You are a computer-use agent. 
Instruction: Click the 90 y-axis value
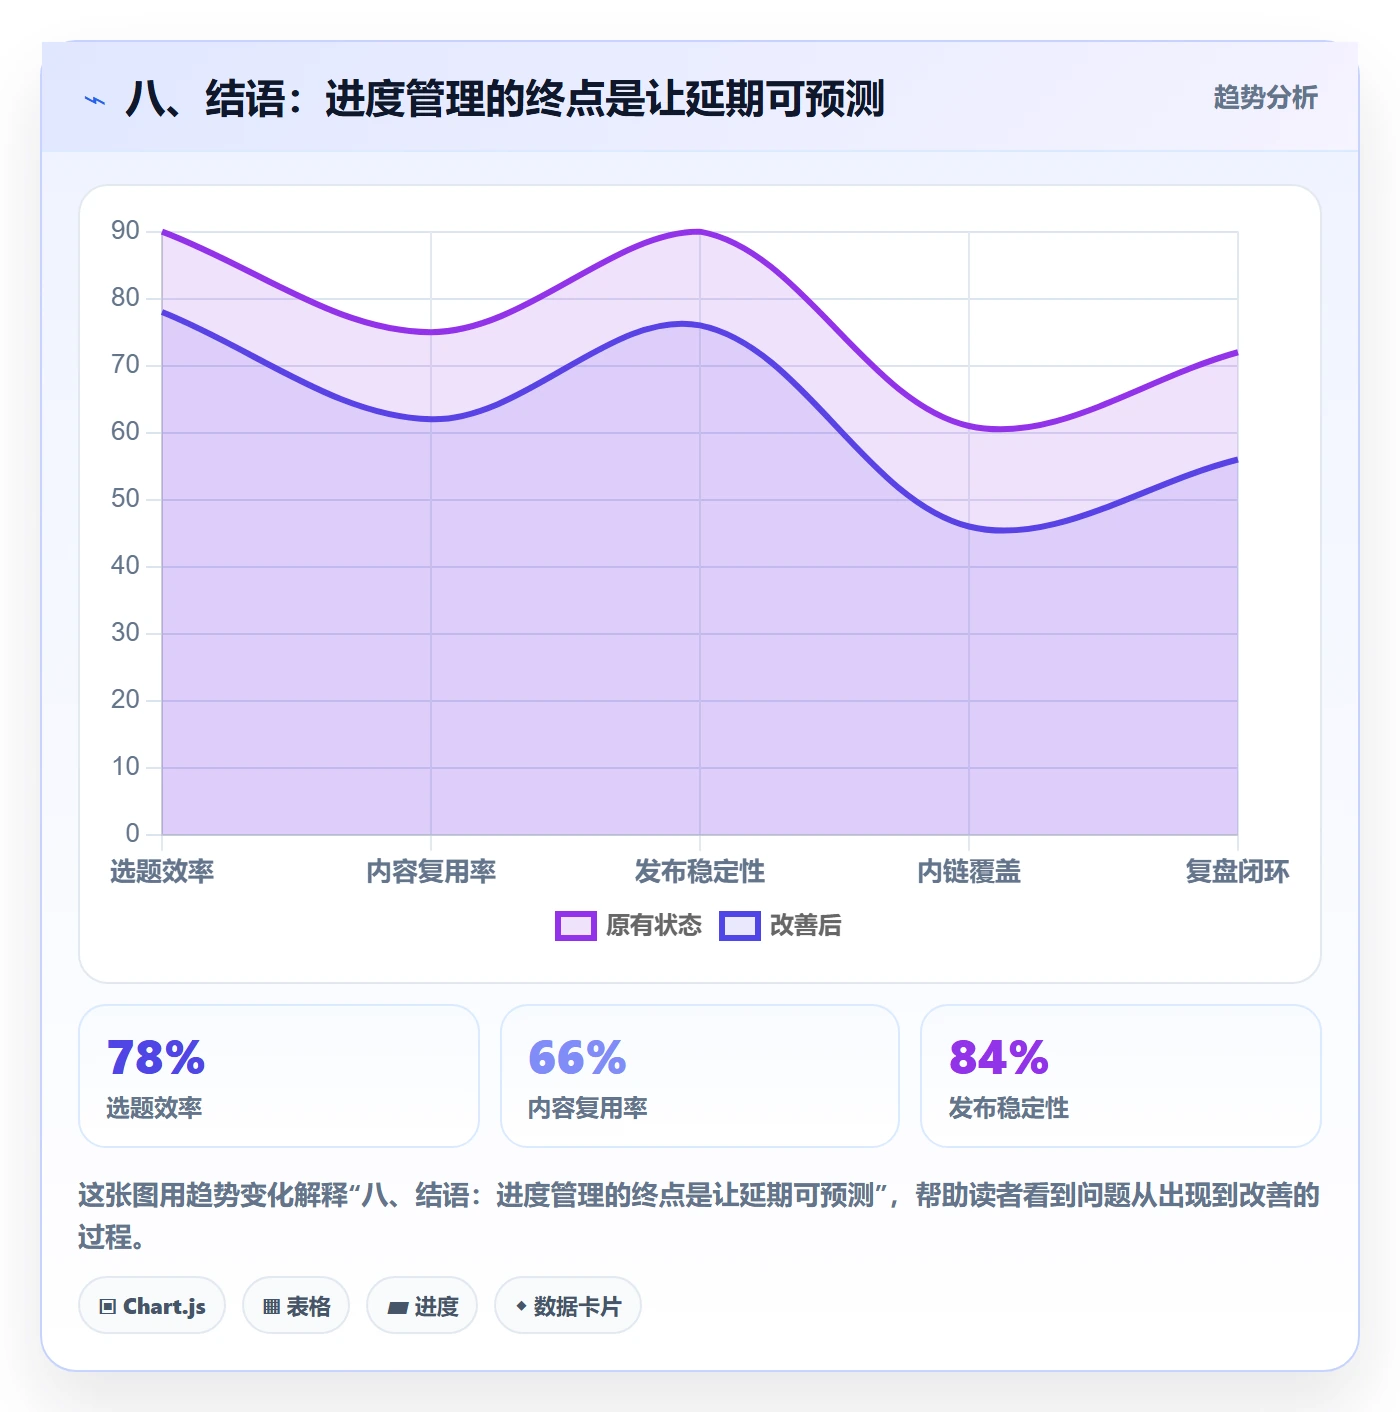(125, 231)
